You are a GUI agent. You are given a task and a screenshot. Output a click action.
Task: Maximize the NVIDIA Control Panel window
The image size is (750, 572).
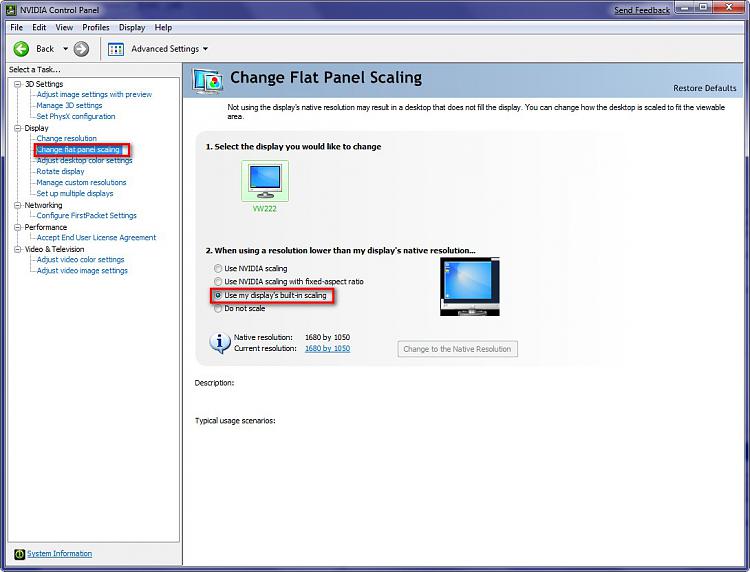(x=704, y=8)
